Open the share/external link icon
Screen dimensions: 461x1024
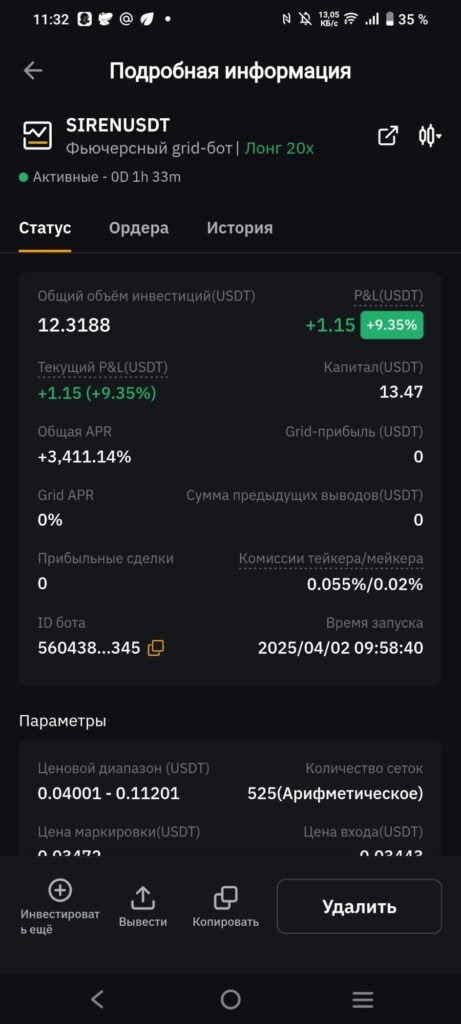(x=387, y=136)
